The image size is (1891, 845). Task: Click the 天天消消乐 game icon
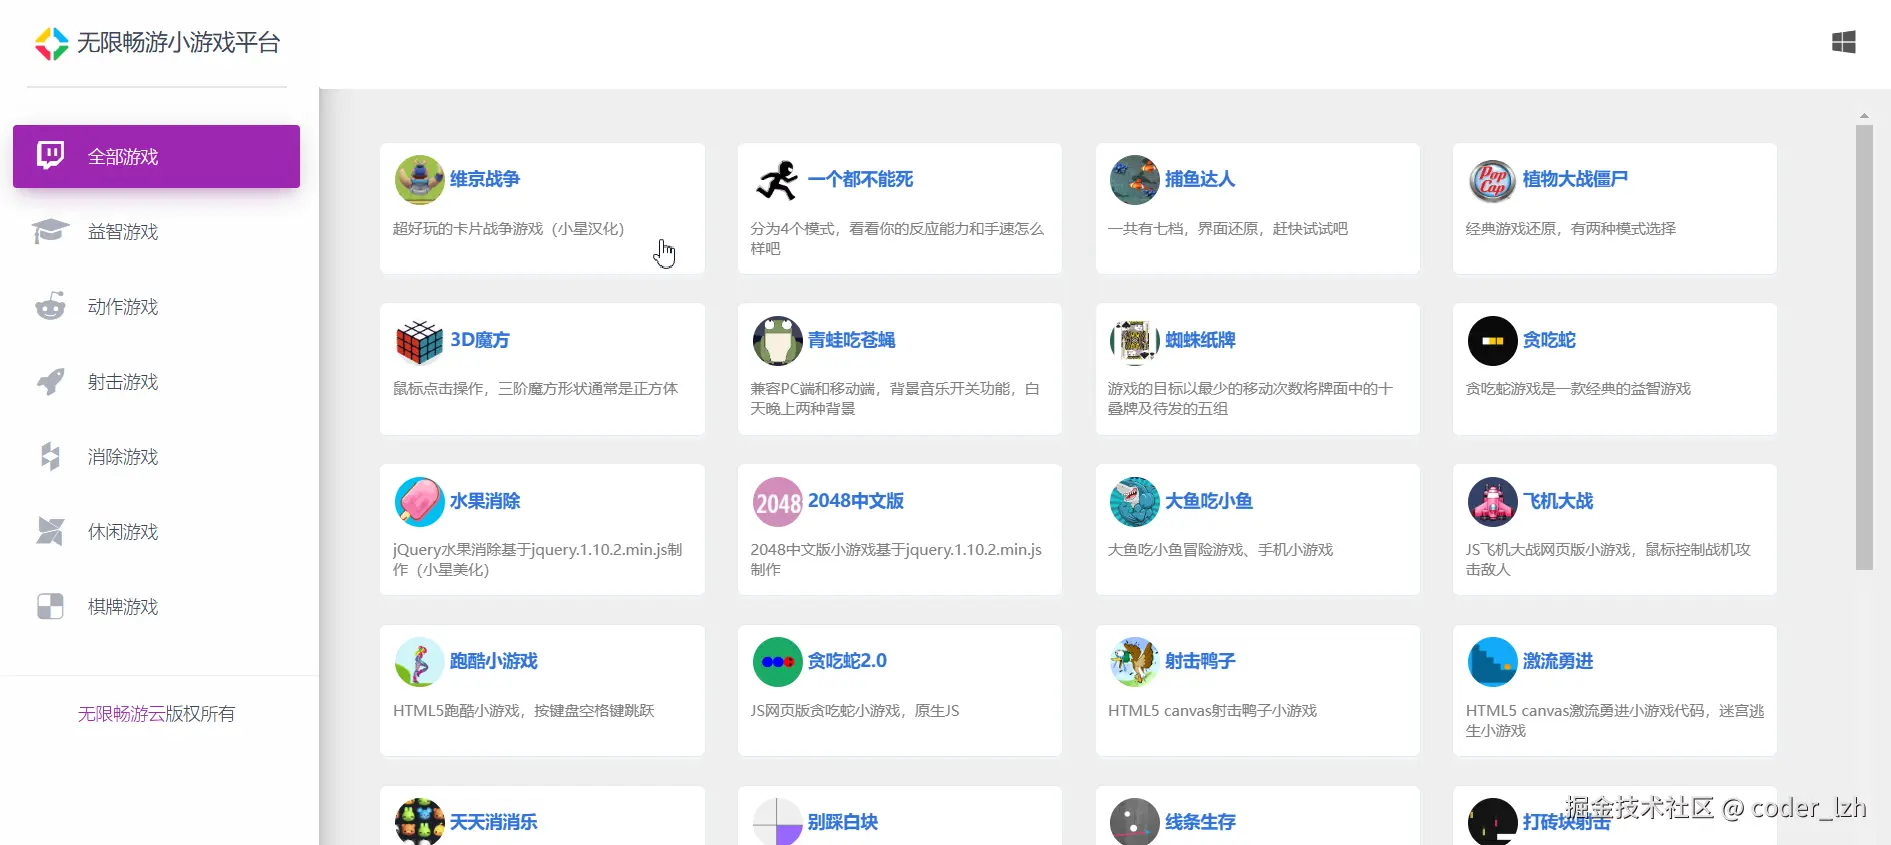(x=420, y=822)
